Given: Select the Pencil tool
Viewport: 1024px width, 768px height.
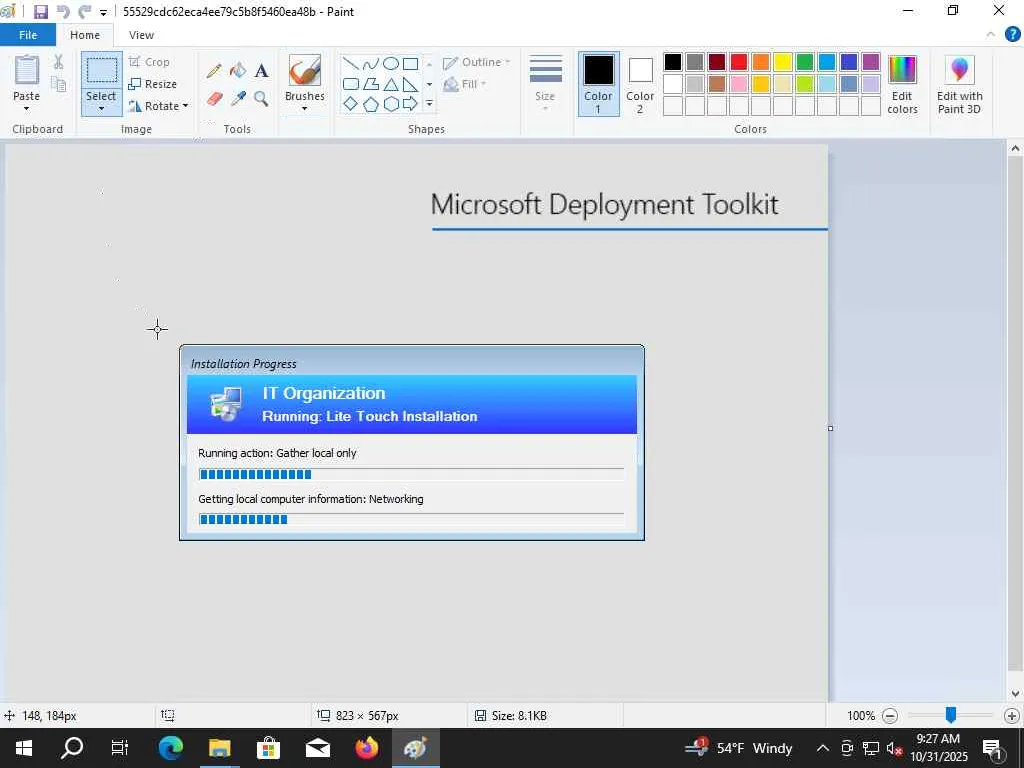Looking at the screenshot, I should 214,71.
